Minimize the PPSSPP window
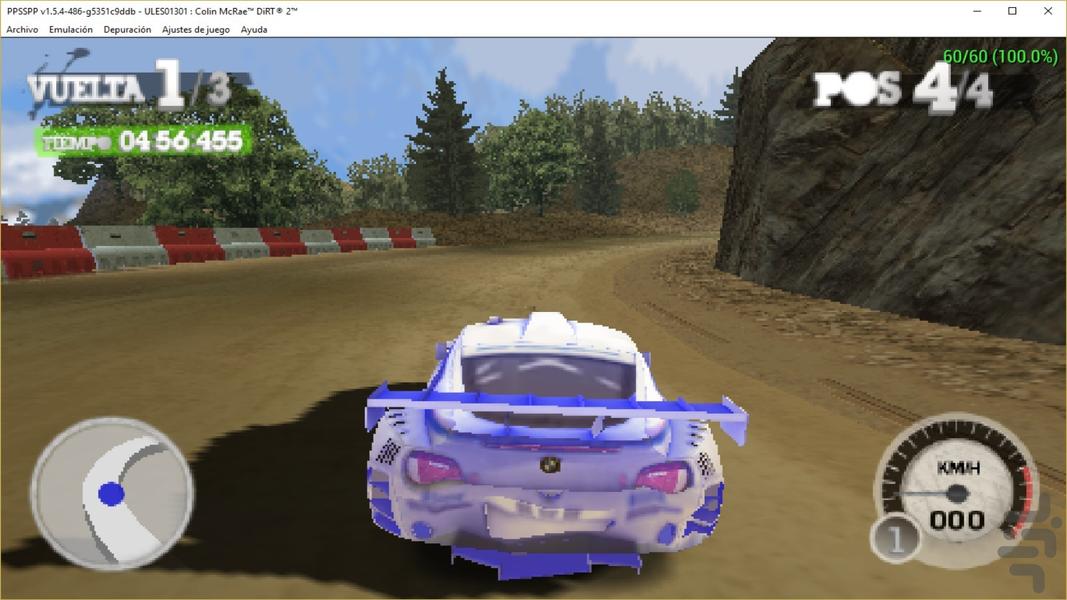The image size is (1067, 600). (x=977, y=11)
